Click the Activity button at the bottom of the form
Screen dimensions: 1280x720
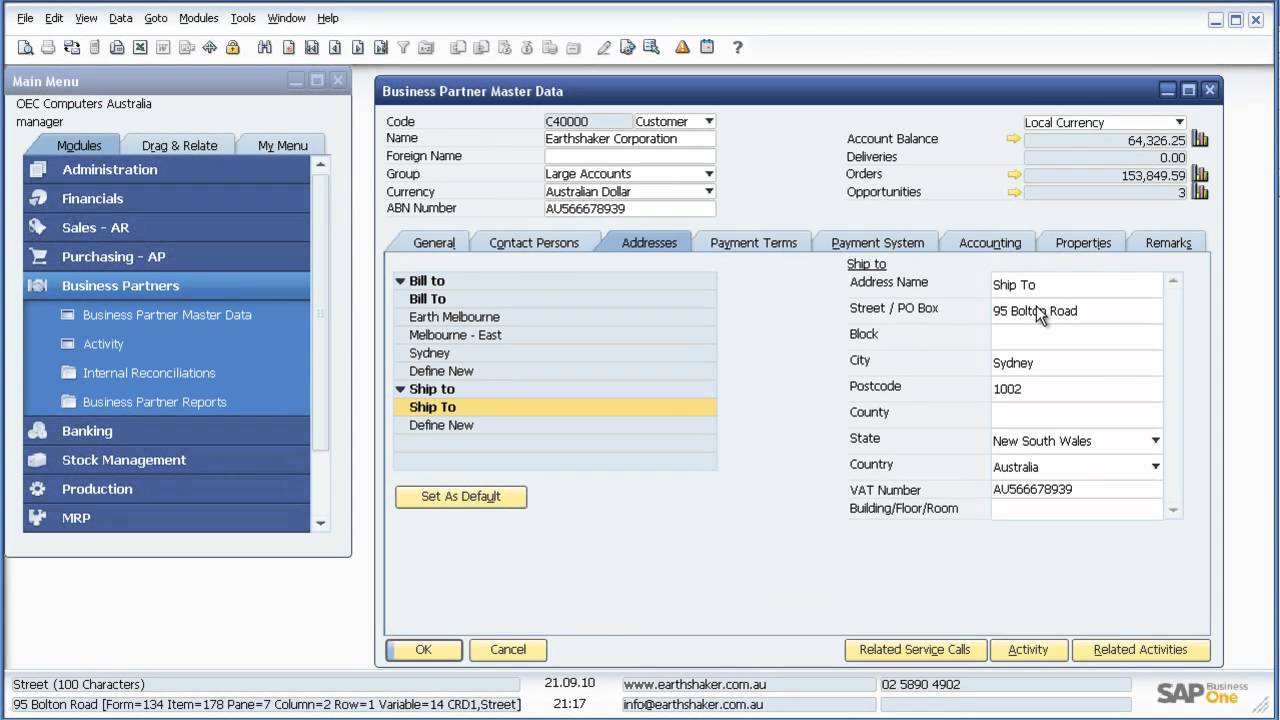tap(1028, 650)
